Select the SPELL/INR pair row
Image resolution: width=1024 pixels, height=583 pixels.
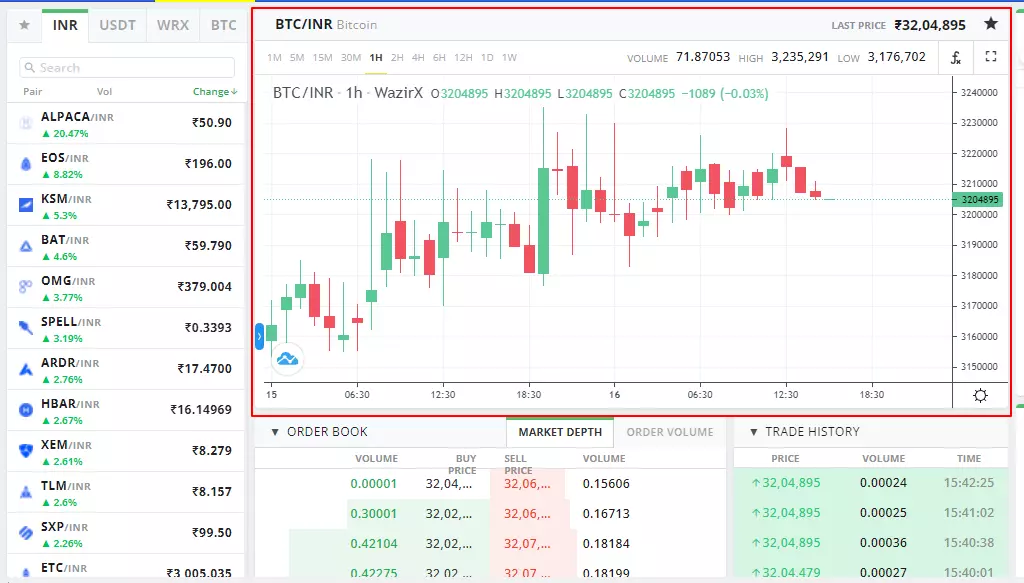pyautogui.click(x=126, y=328)
